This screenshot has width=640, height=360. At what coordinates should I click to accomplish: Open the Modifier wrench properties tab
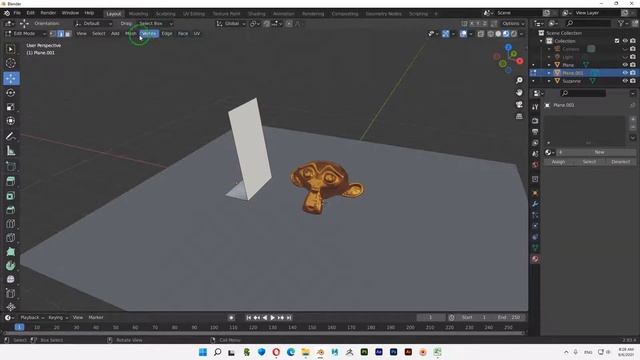tap(535, 204)
